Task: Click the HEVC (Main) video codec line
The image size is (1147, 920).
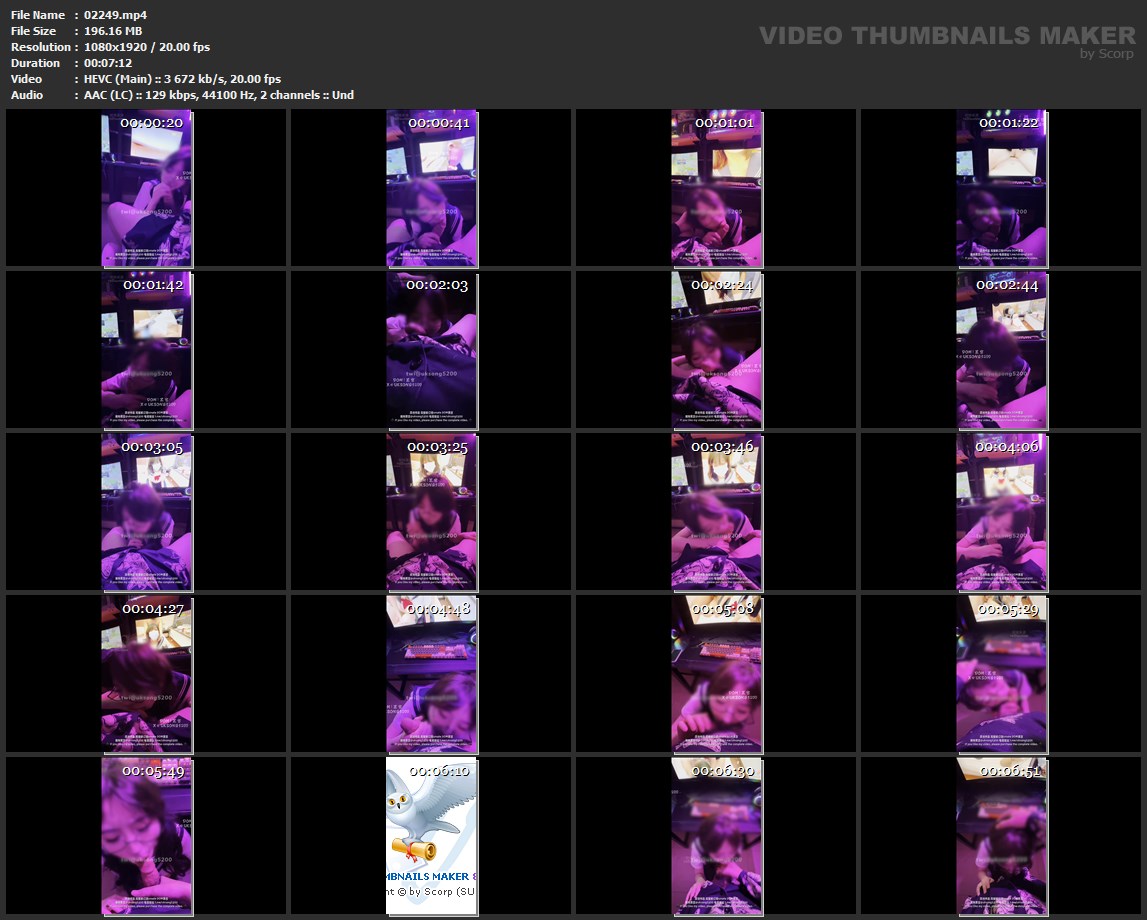Action: [182, 79]
